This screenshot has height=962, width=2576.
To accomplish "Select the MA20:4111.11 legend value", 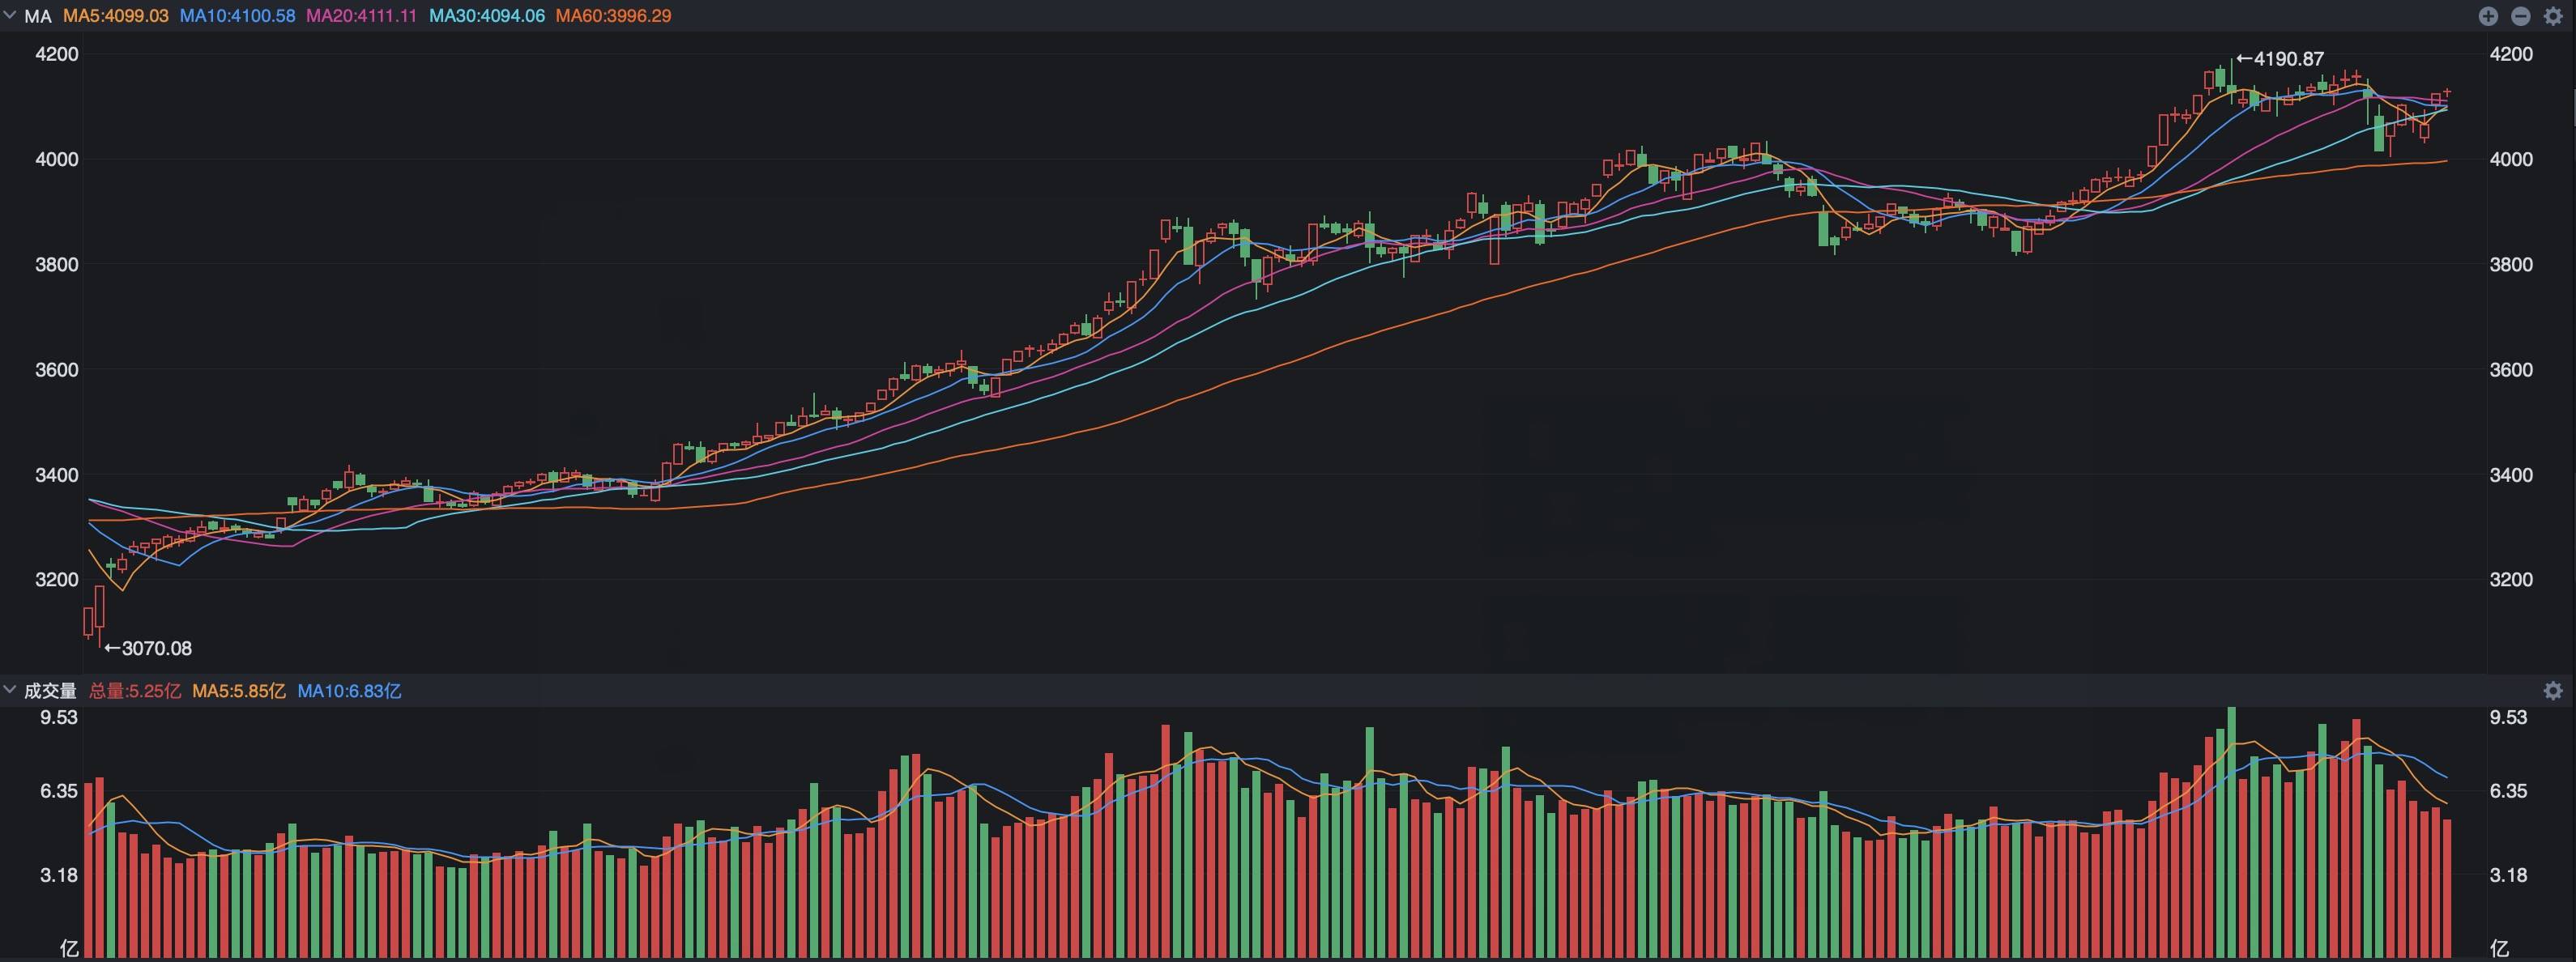I will 361,16.
